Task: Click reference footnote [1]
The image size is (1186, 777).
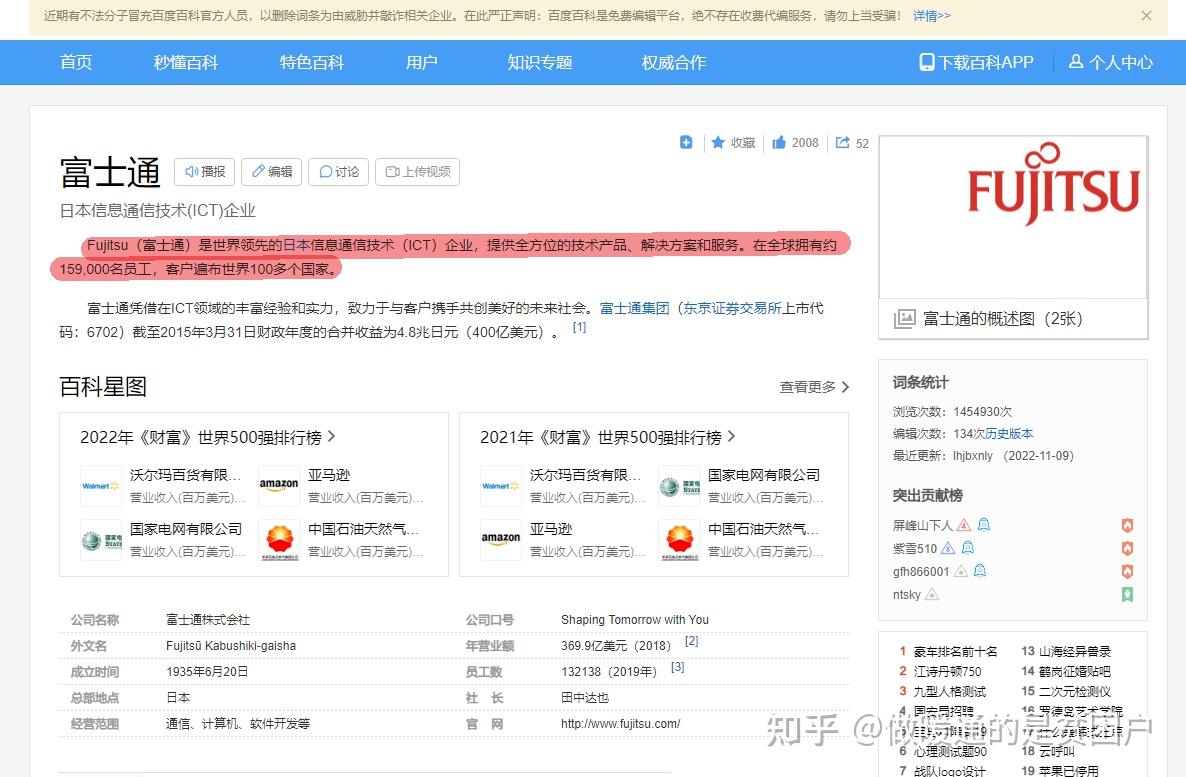Action: [x=579, y=327]
